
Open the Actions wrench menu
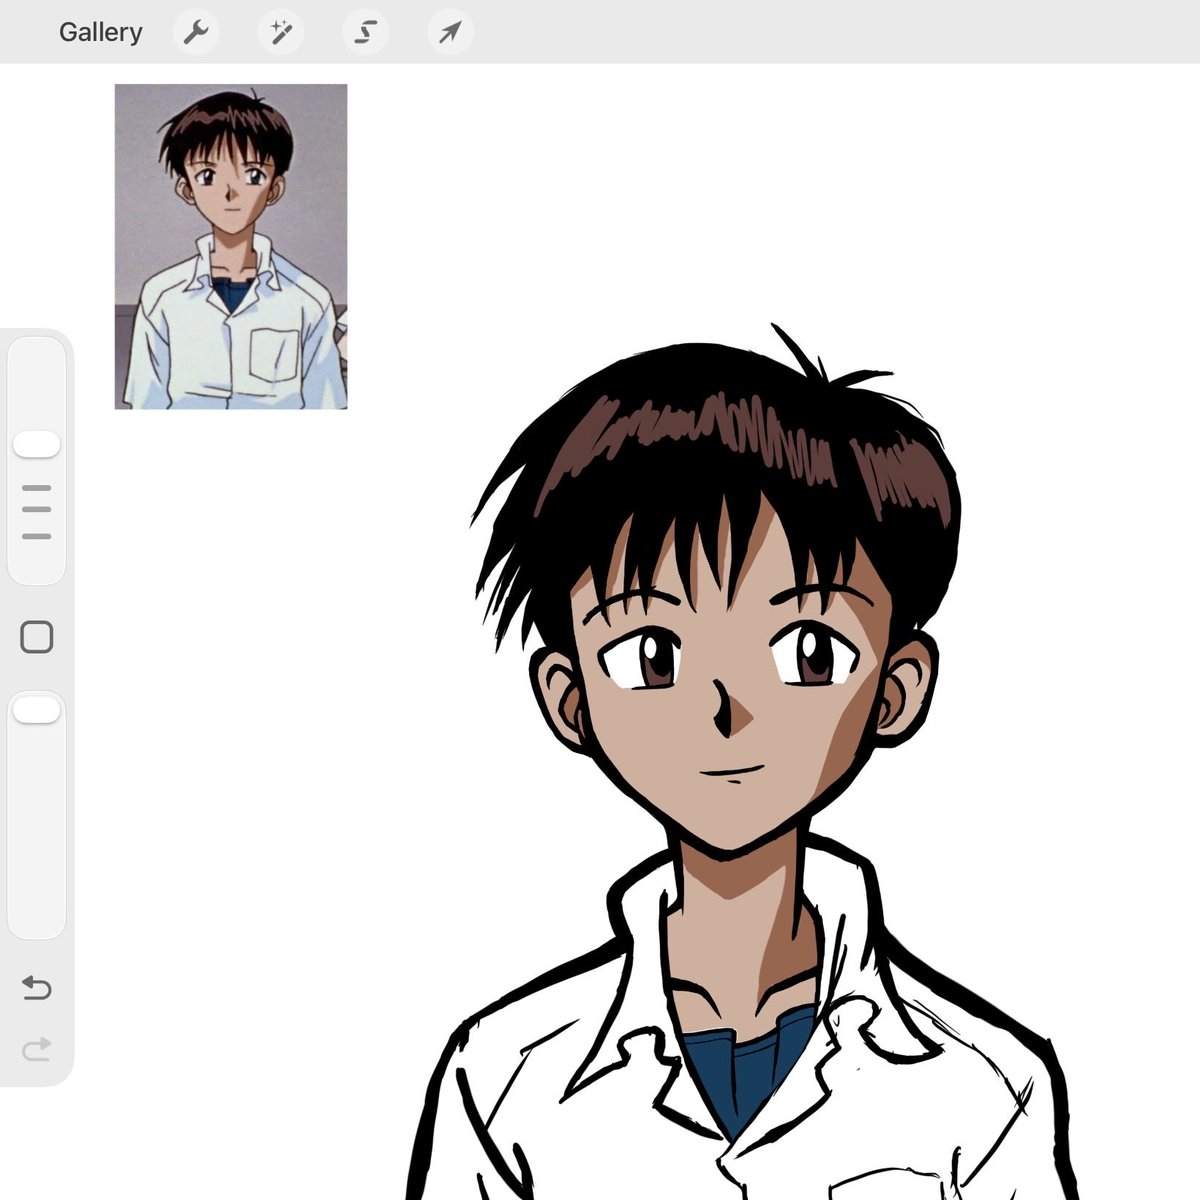point(196,32)
